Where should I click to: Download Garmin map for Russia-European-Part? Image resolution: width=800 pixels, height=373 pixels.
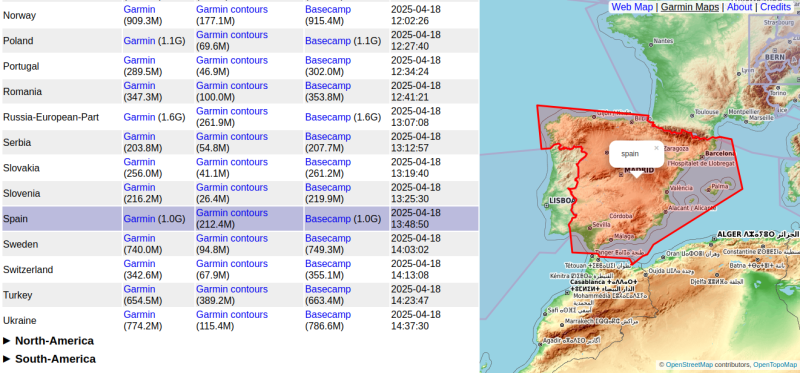(x=139, y=117)
